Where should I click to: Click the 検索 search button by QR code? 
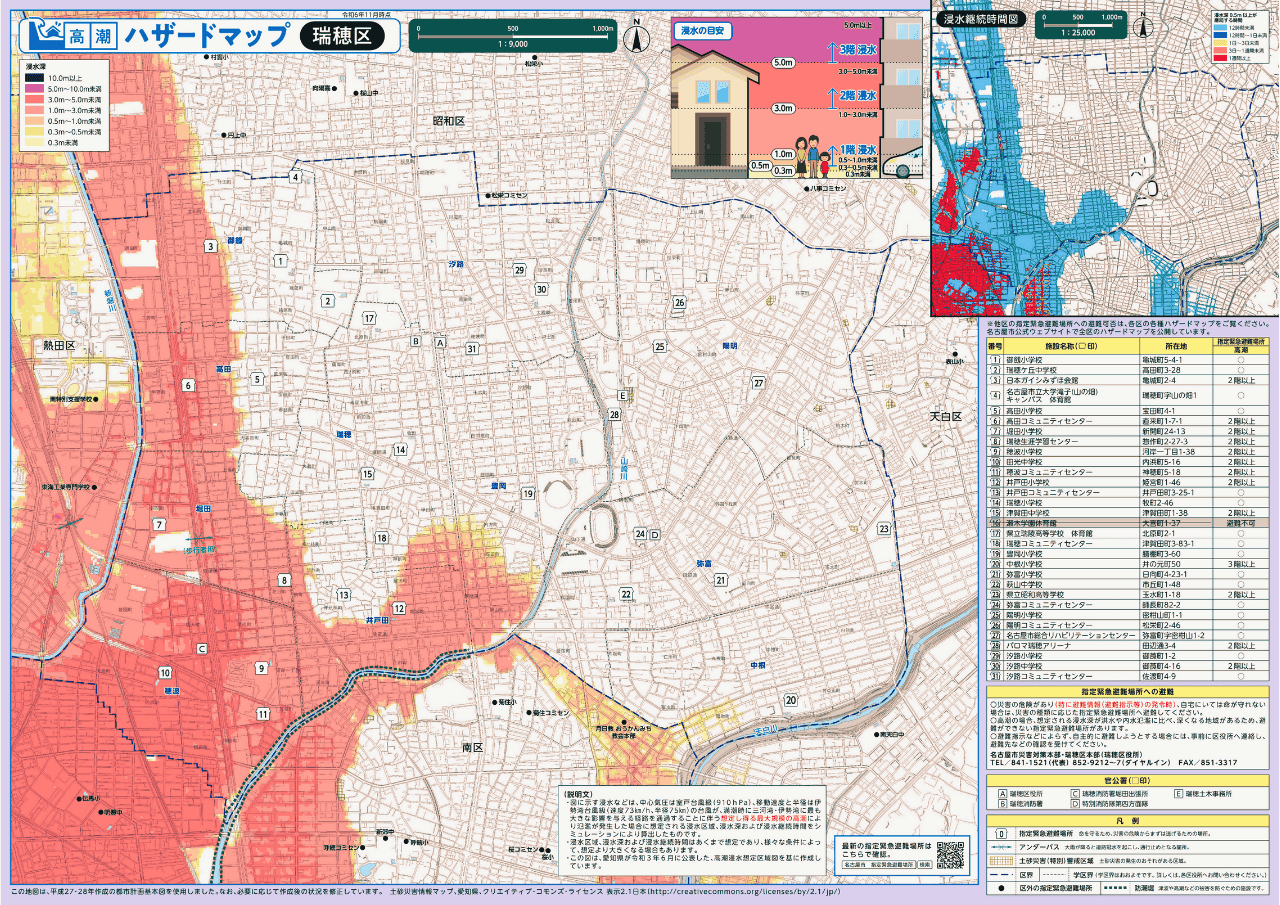click(924, 863)
